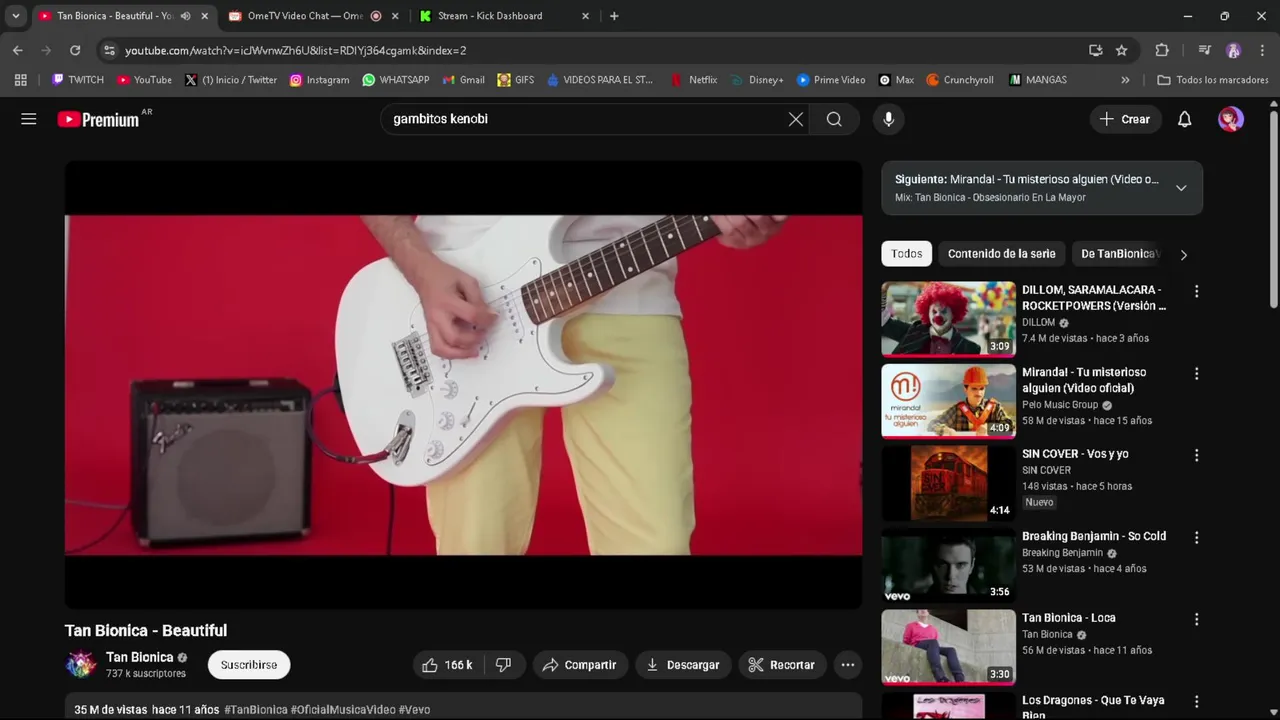Open options for Los Dragones video
The height and width of the screenshot is (720, 1280).
point(1196,701)
